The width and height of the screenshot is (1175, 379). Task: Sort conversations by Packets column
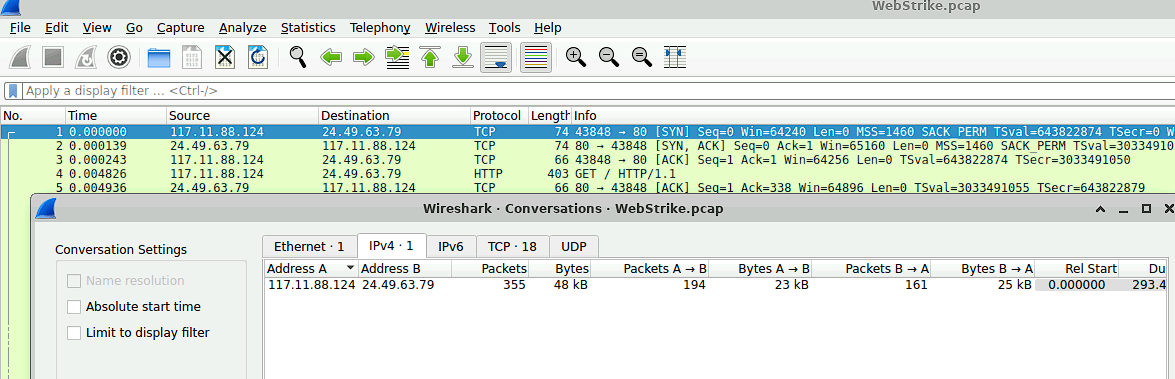tap(491, 268)
